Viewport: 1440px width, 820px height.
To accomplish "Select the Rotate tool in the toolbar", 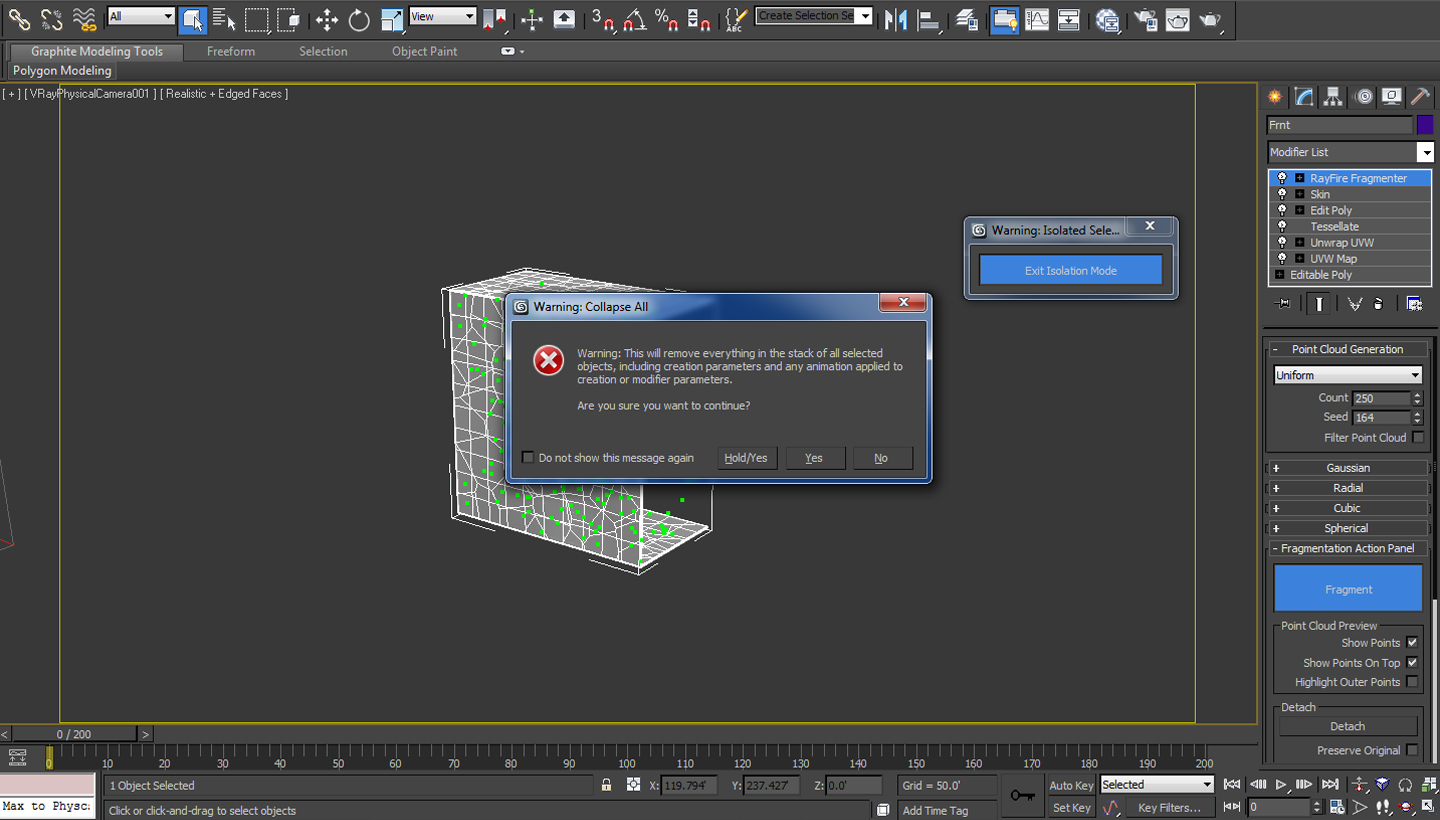I will point(359,19).
